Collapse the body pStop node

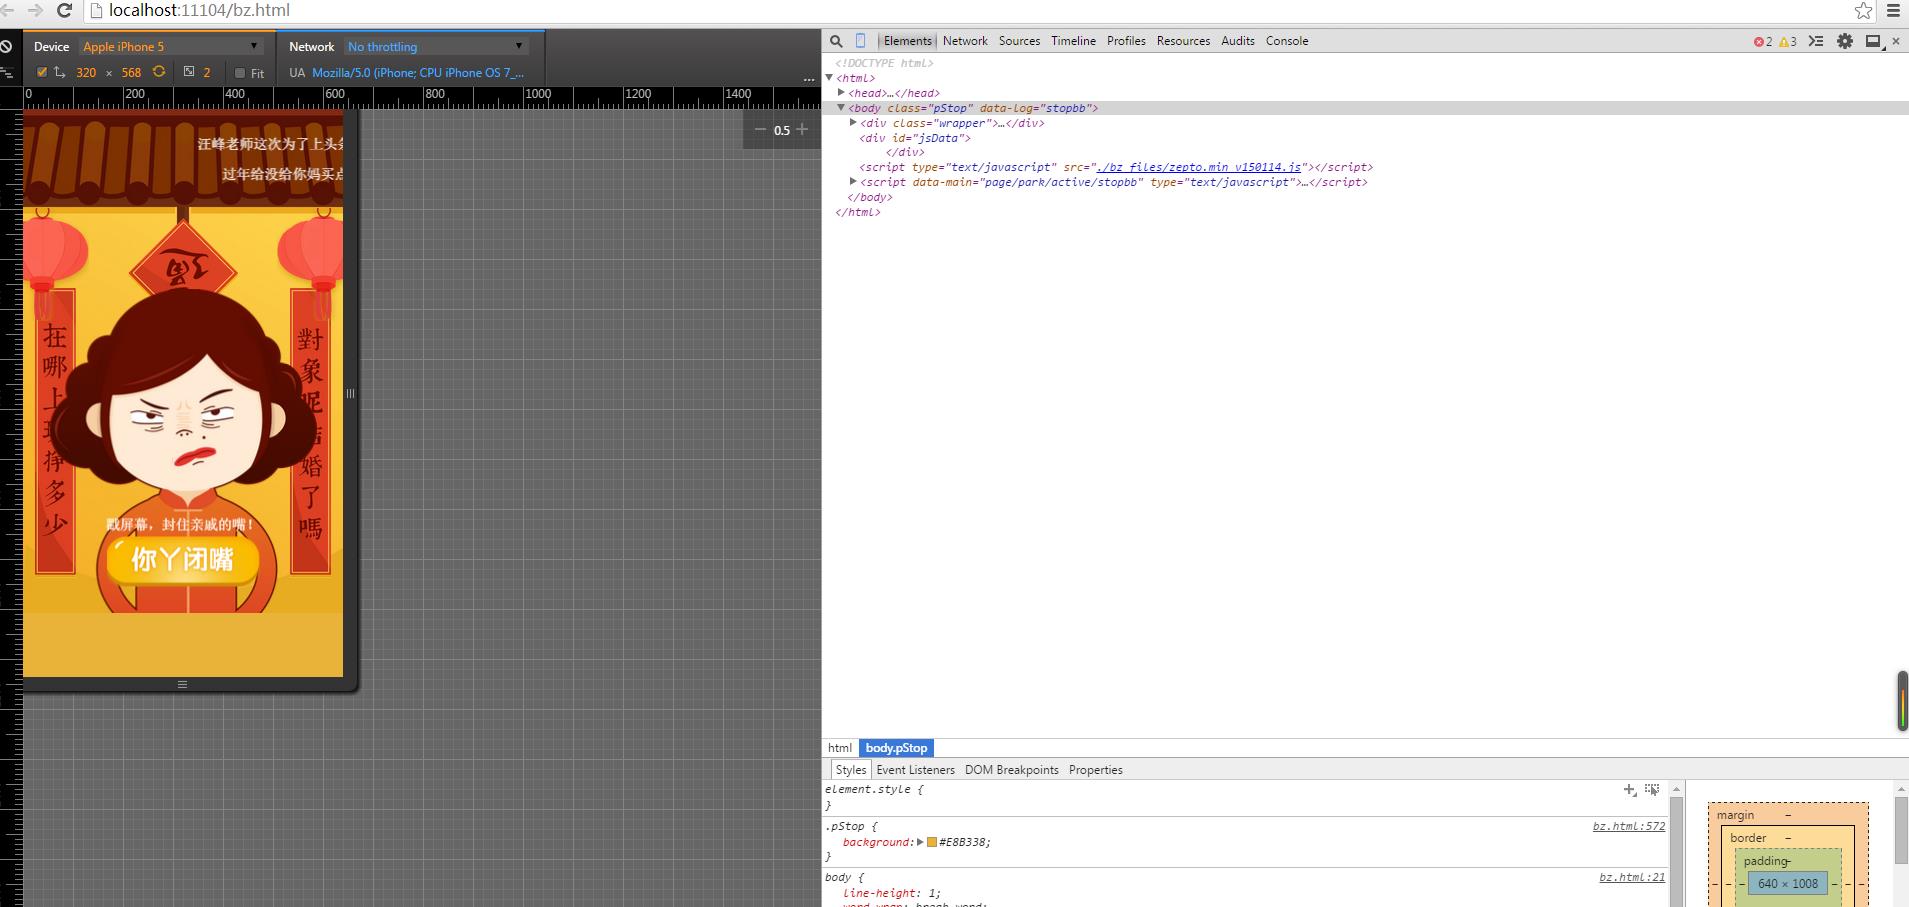click(841, 108)
